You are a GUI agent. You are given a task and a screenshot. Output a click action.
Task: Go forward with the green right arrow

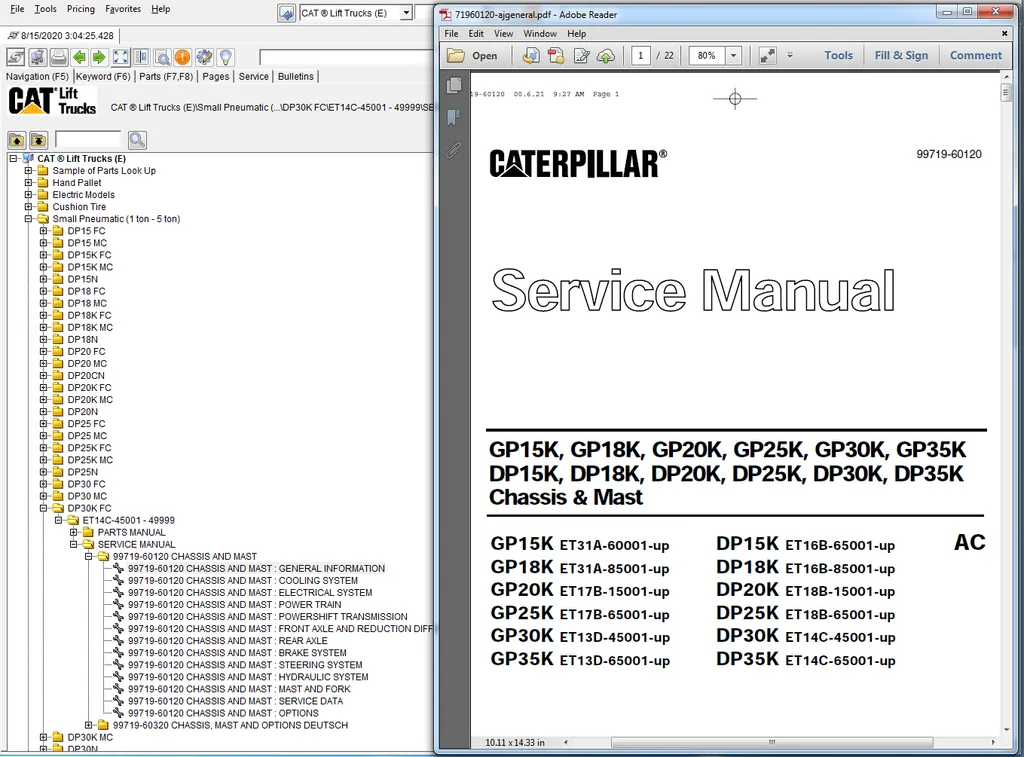[x=99, y=57]
